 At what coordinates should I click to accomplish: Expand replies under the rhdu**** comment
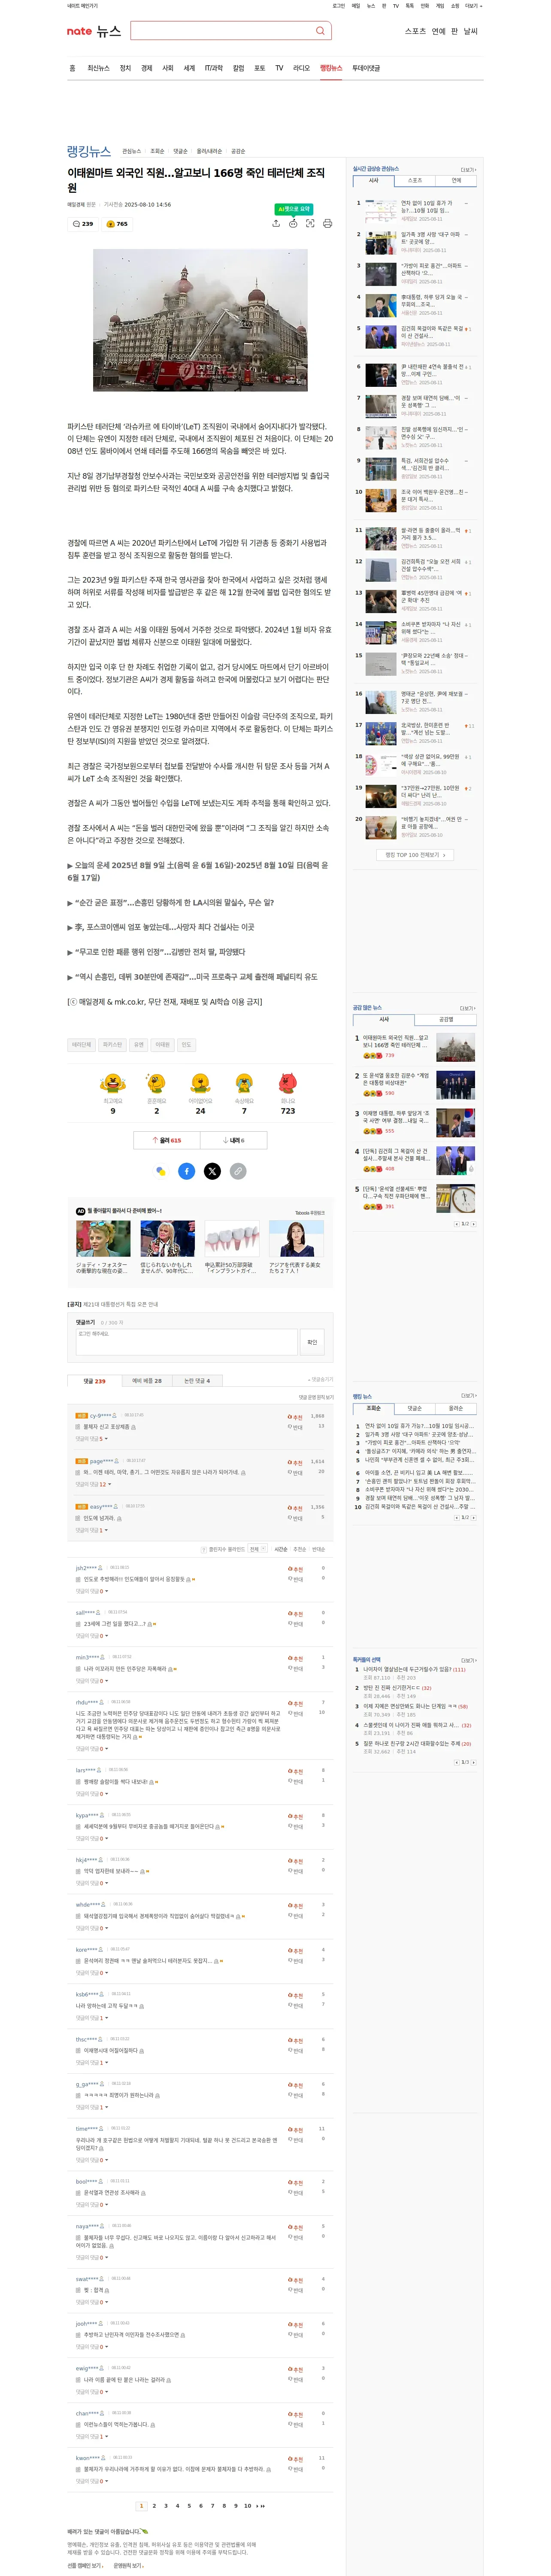(x=91, y=1749)
